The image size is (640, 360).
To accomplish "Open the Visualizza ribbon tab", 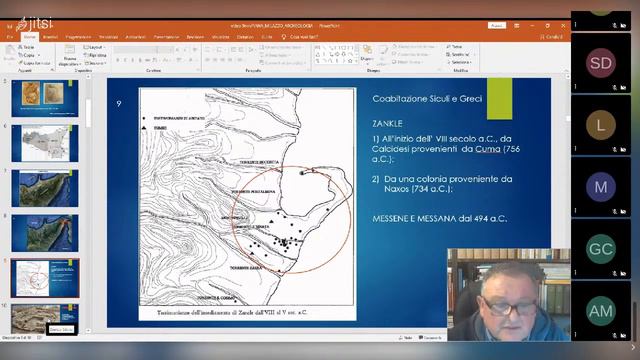I will coord(220,37).
